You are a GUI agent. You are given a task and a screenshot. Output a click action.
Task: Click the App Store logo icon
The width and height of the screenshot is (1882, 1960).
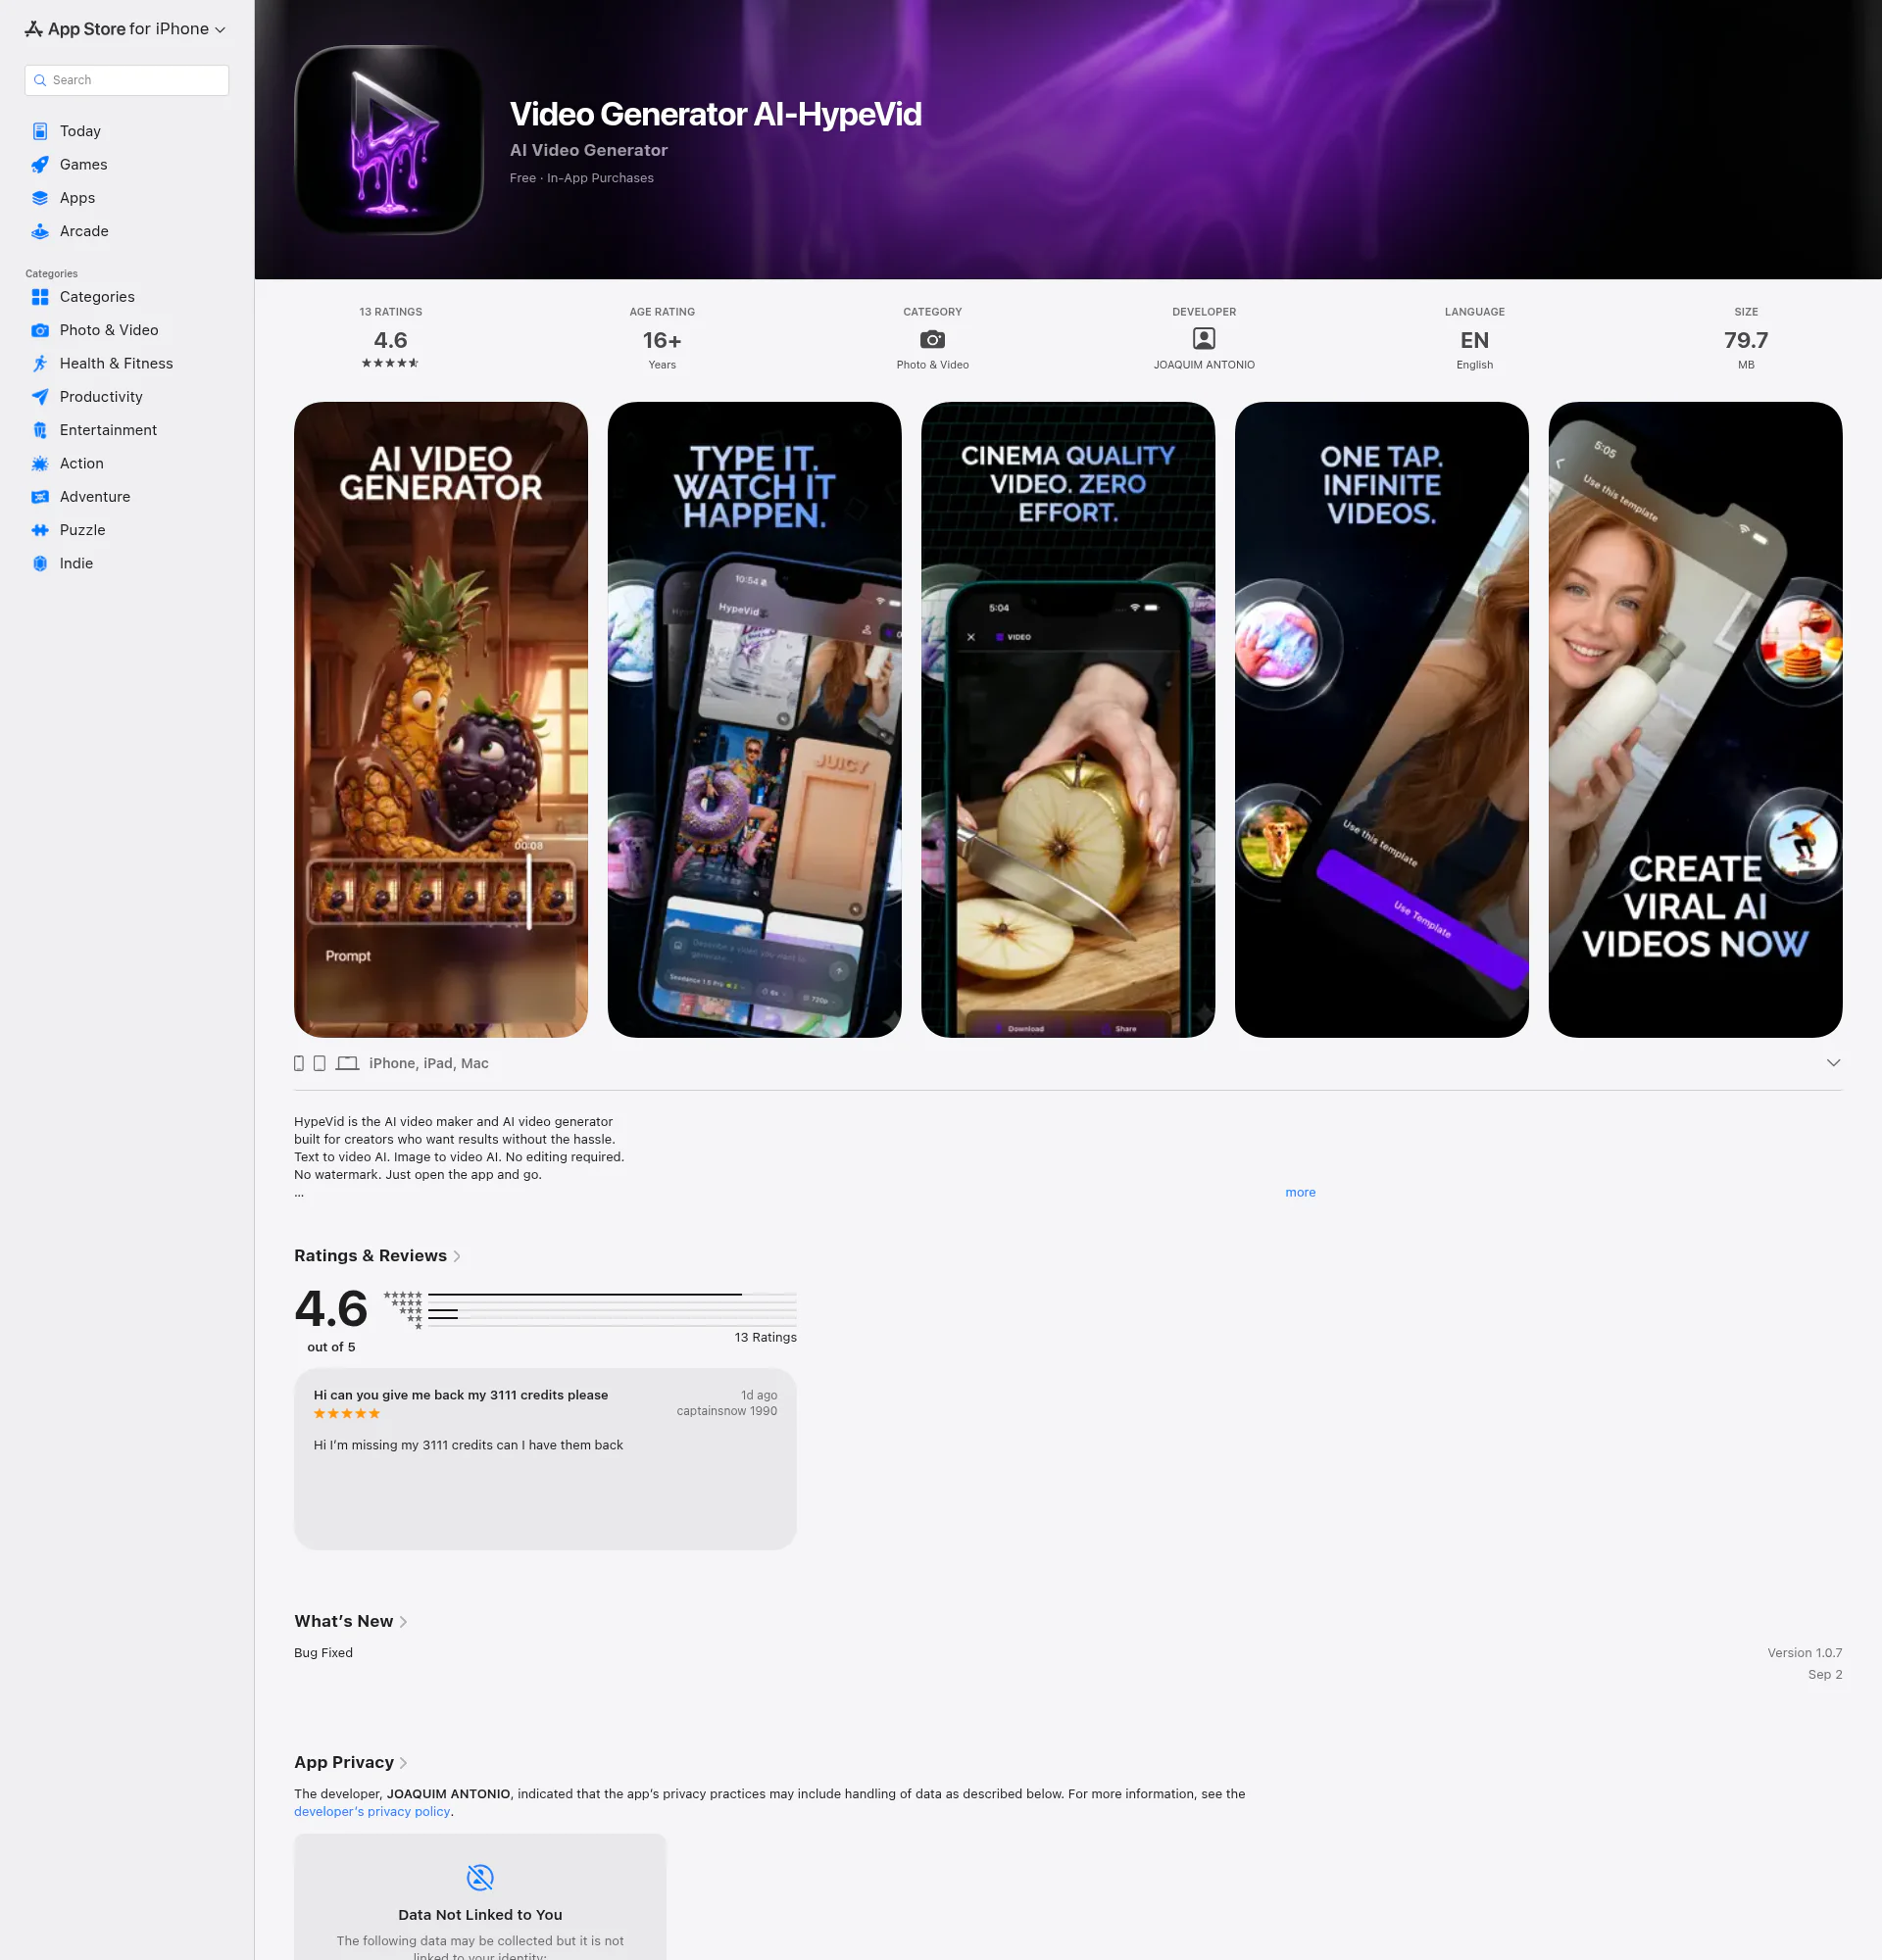pyautogui.click(x=34, y=29)
